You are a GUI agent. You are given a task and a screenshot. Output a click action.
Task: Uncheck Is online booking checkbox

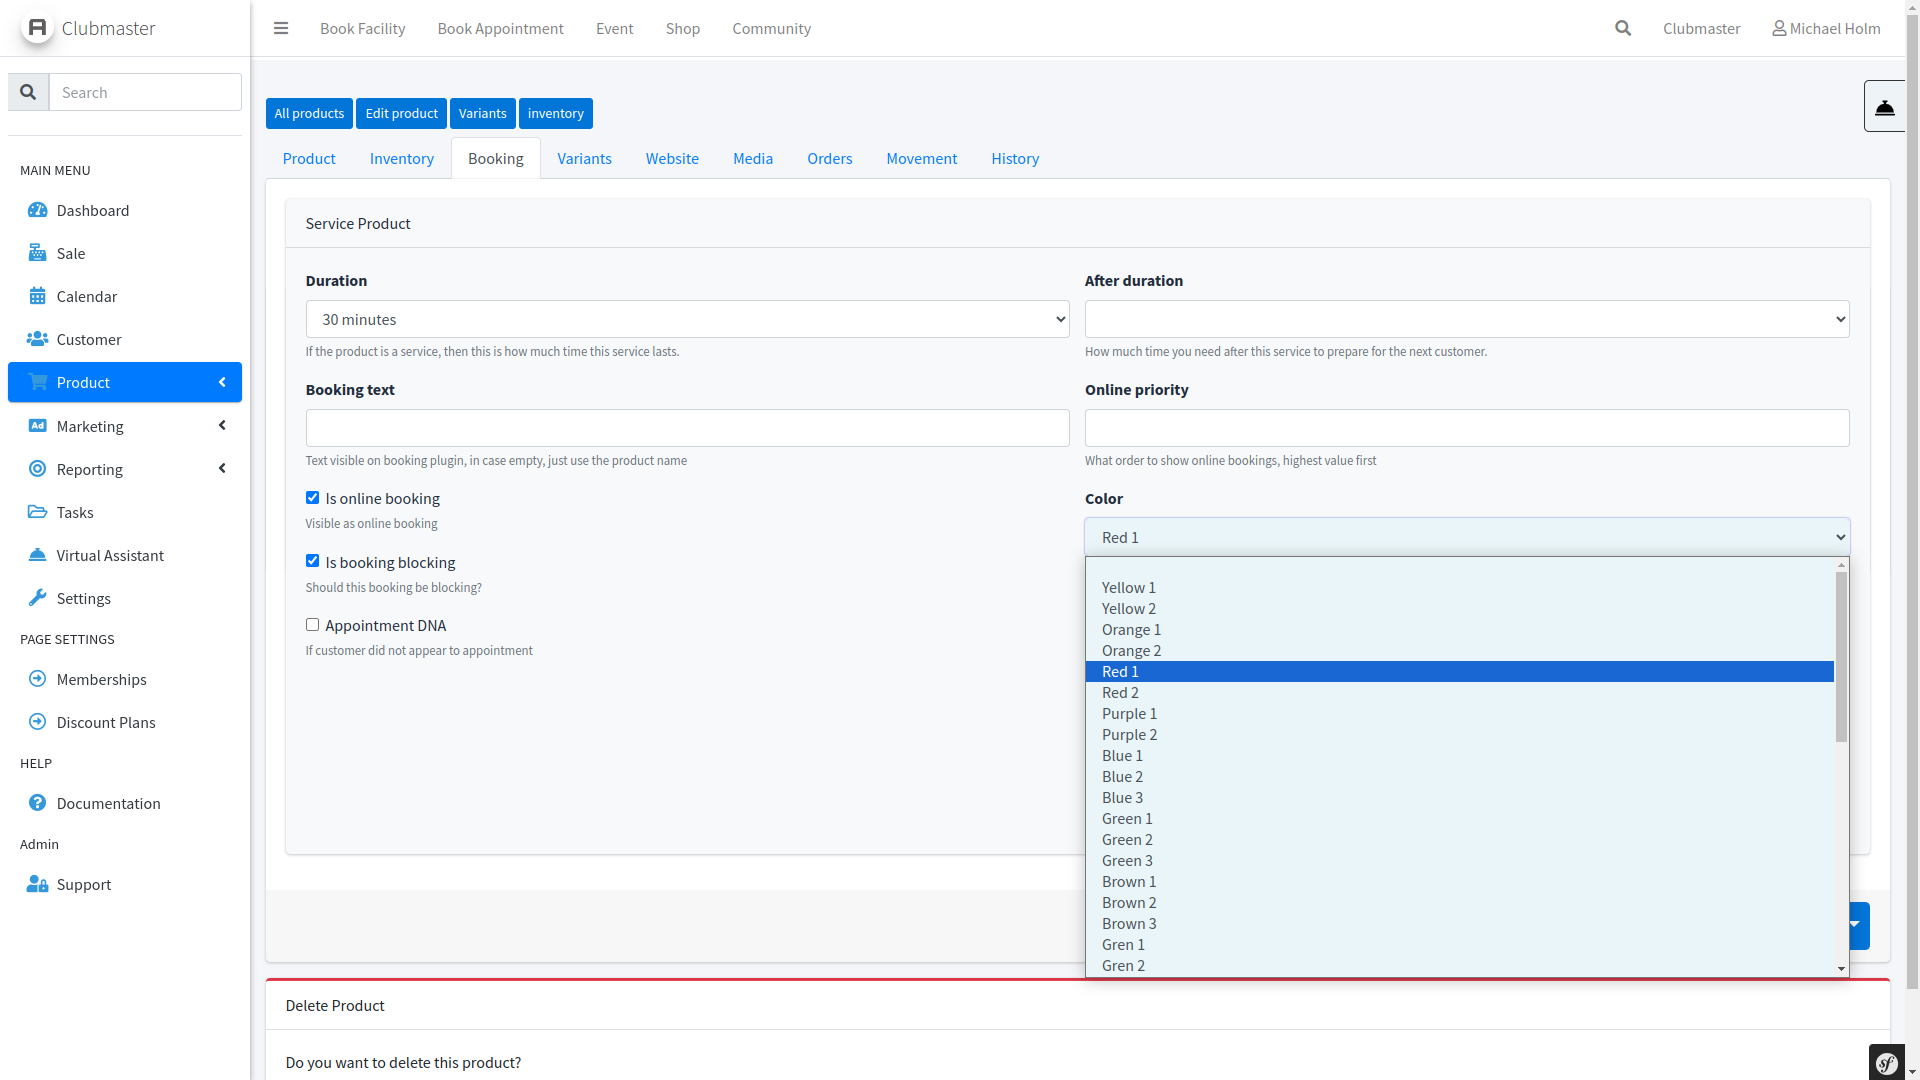pos(312,498)
